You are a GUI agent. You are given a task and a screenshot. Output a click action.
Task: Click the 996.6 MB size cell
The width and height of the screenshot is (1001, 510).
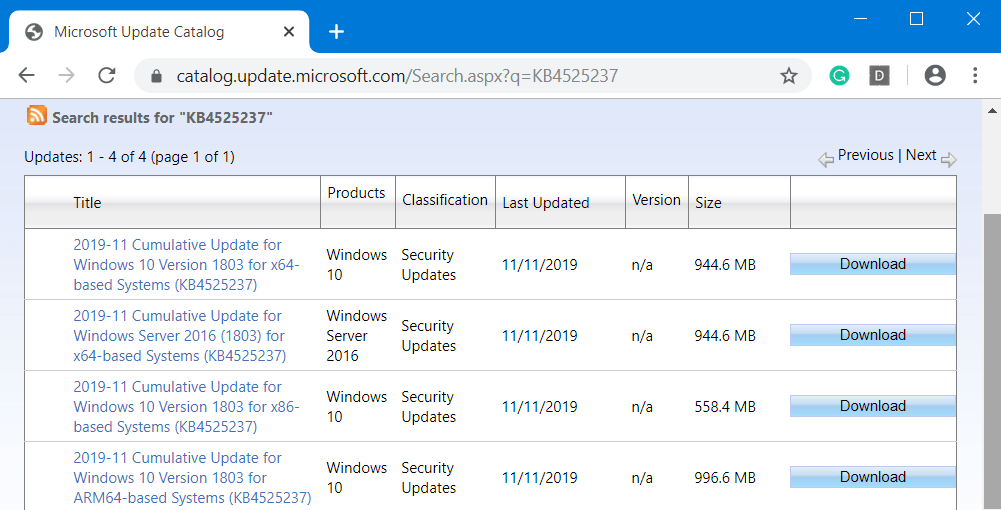[x=725, y=477]
